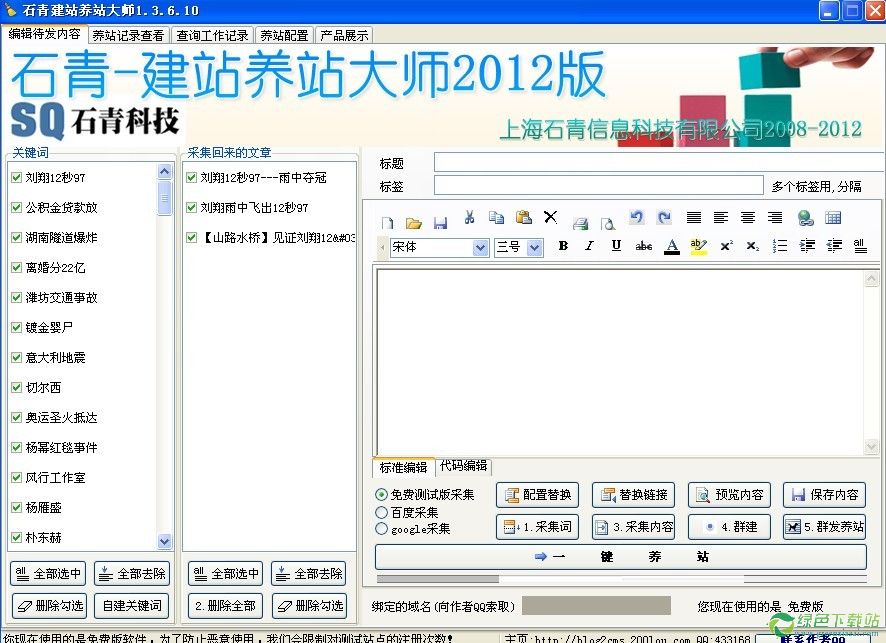Click the Superscript x² icon
The width and height of the screenshot is (886, 643).
726,246
